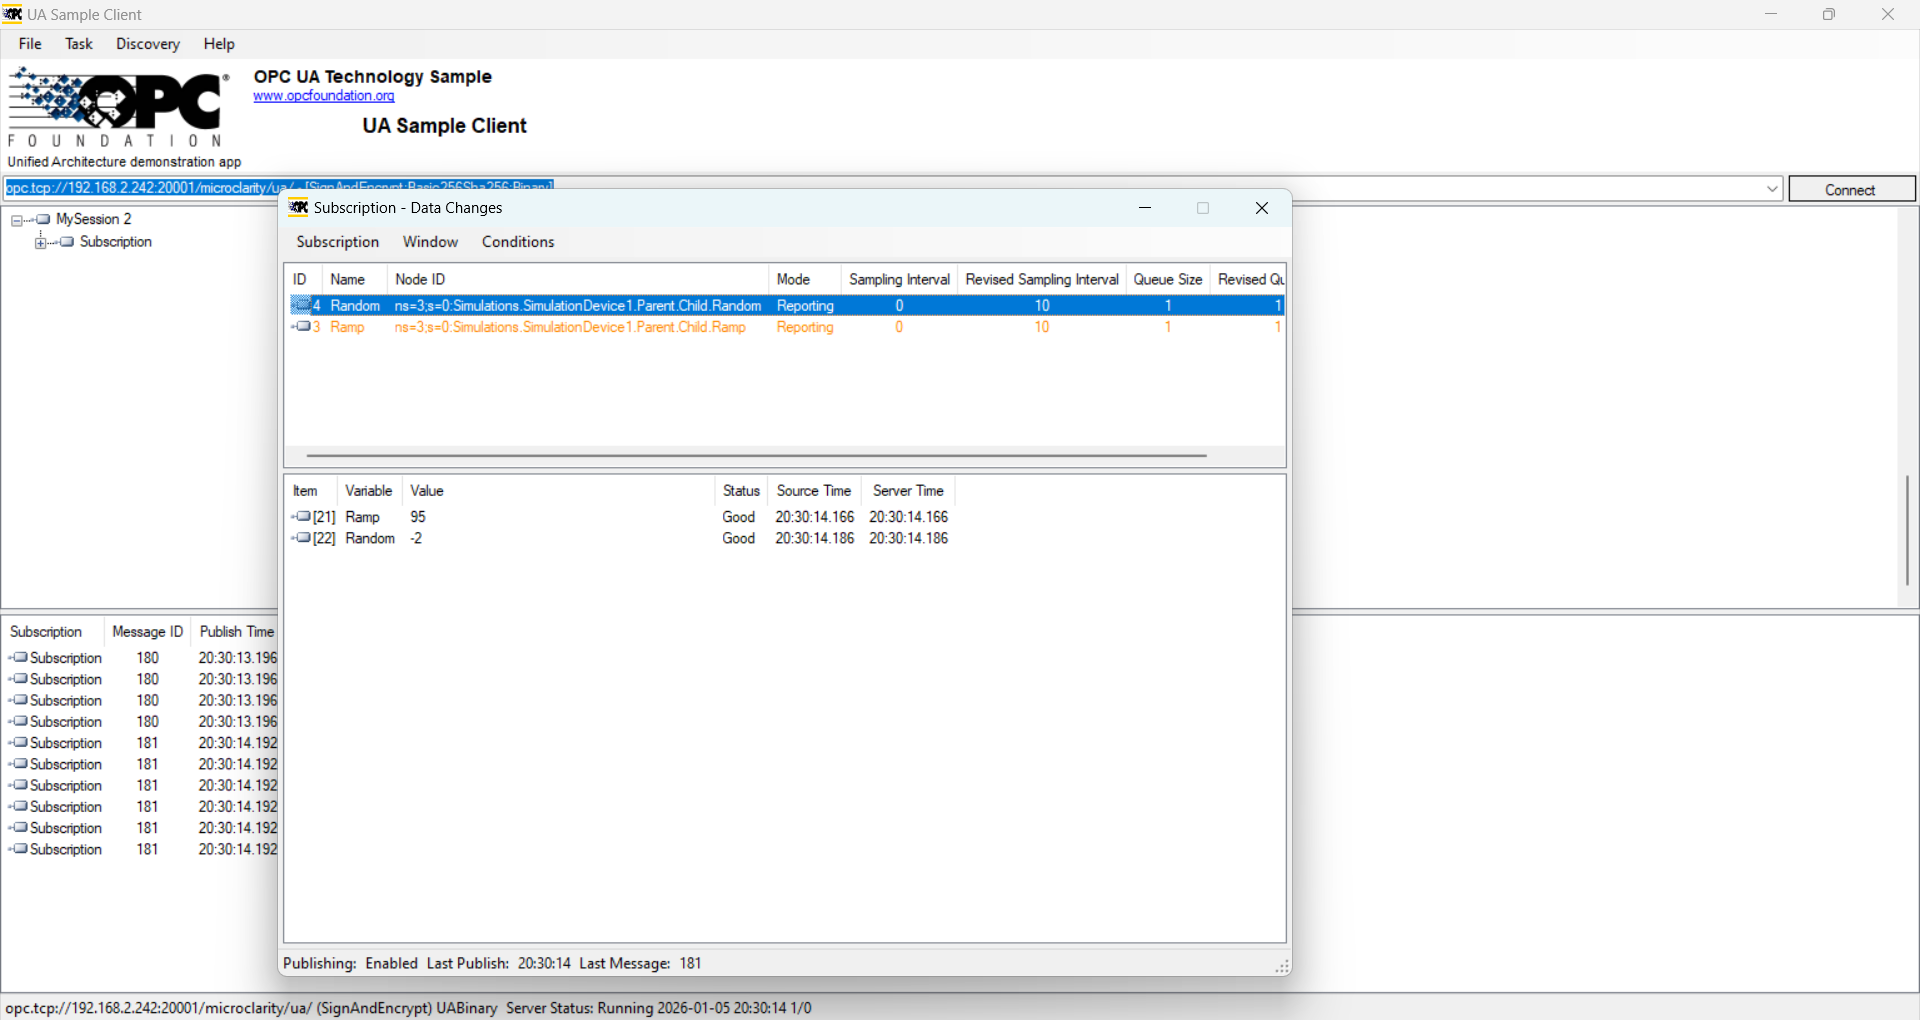Image resolution: width=1920 pixels, height=1020 pixels.
Task: Click the Subscription icon beside message 181
Action: (18, 742)
